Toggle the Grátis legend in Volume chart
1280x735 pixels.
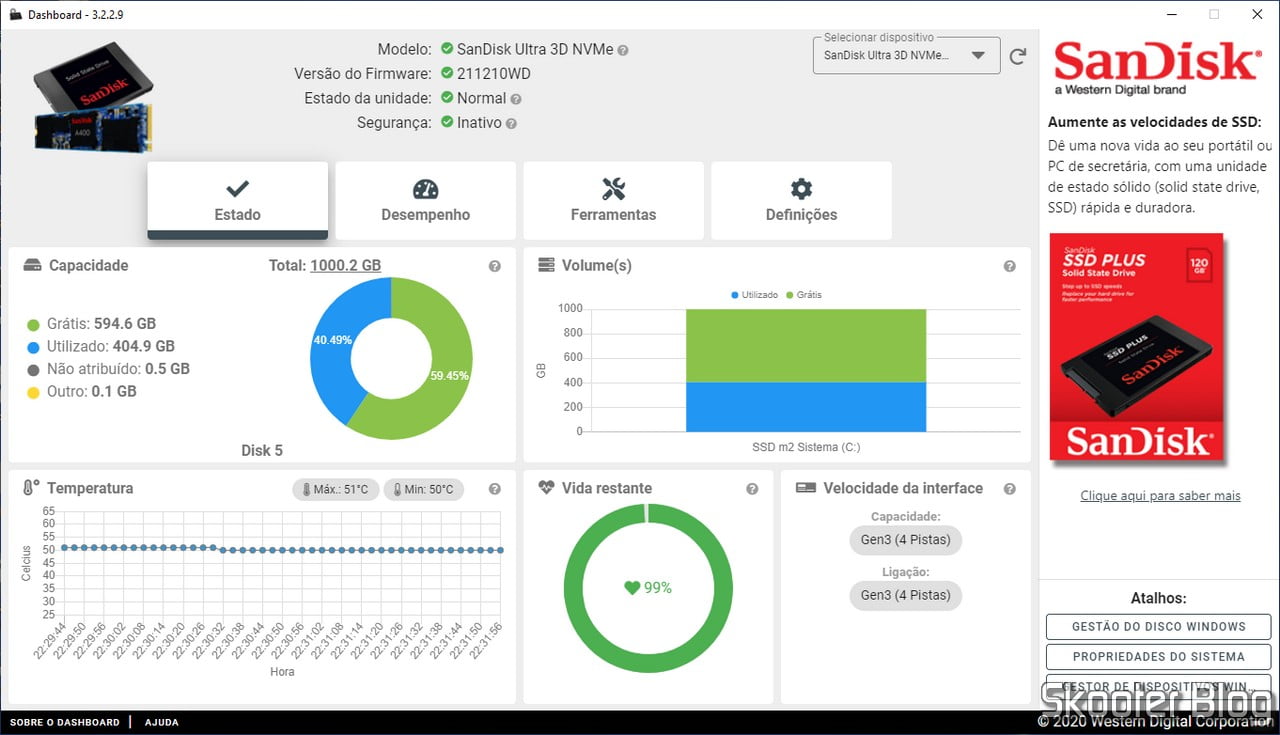804,295
